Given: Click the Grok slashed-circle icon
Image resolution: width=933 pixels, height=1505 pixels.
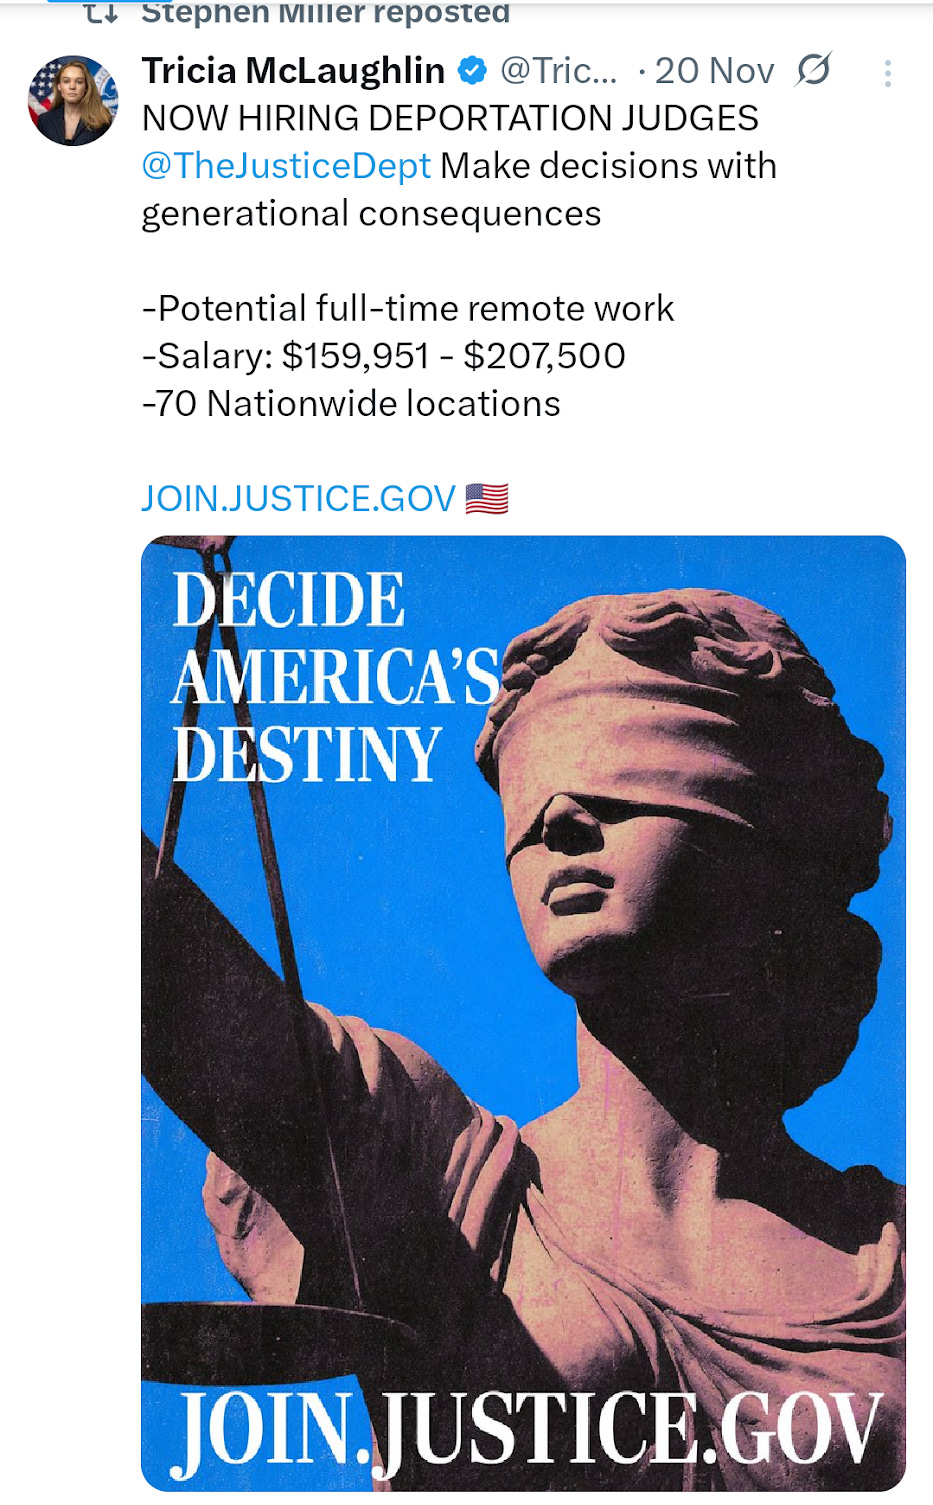Looking at the screenshot, I should point(813,70).
